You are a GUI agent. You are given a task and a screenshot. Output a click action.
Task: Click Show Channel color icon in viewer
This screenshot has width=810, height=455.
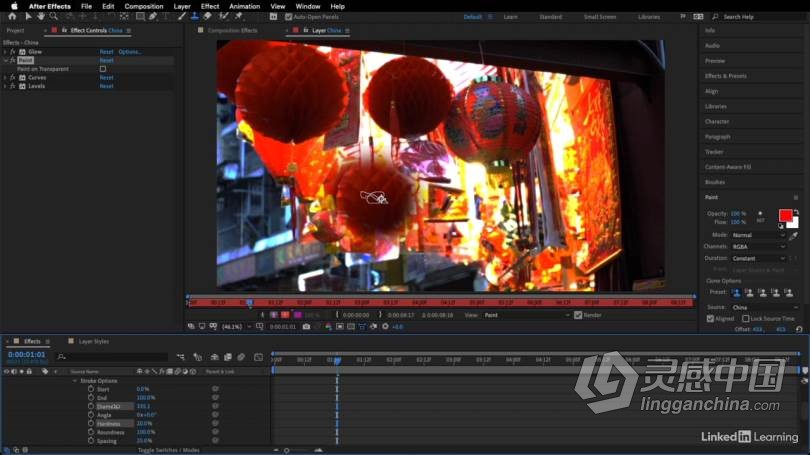tap(328, 326)
